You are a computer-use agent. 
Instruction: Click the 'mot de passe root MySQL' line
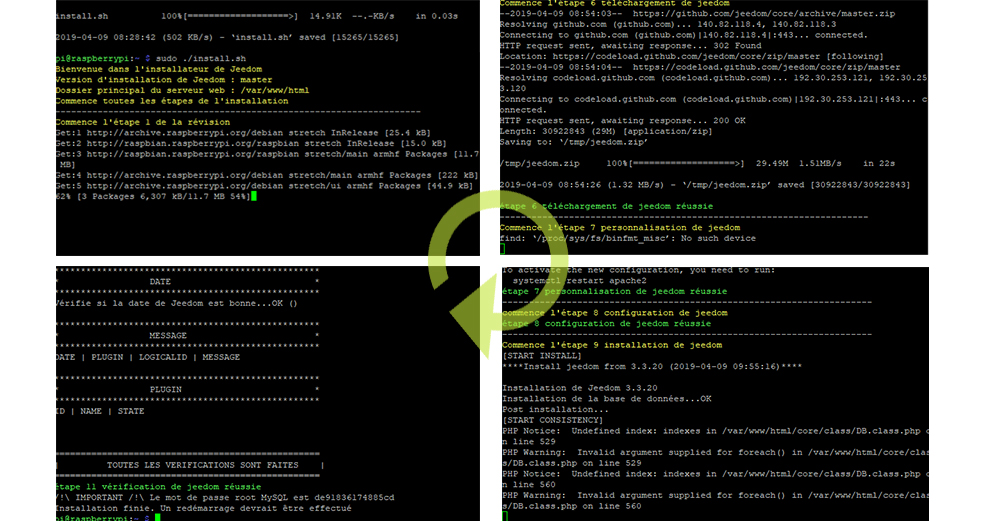click(x=225, y=498)
